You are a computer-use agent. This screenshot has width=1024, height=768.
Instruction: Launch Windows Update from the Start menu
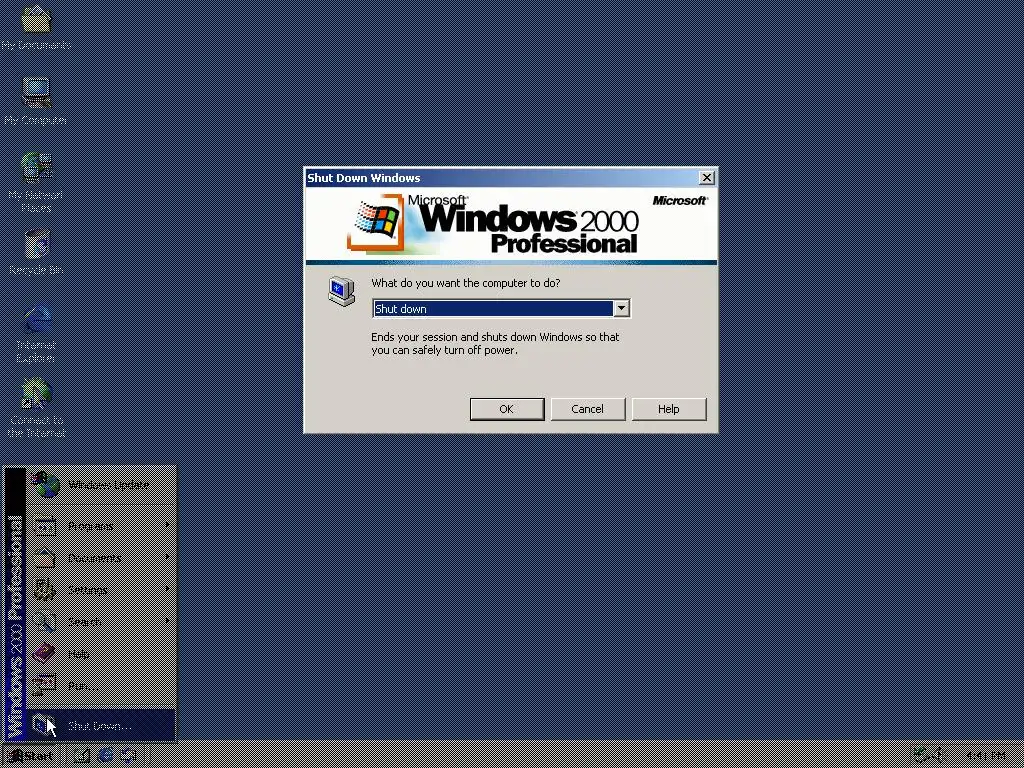(x=101, y=485)
